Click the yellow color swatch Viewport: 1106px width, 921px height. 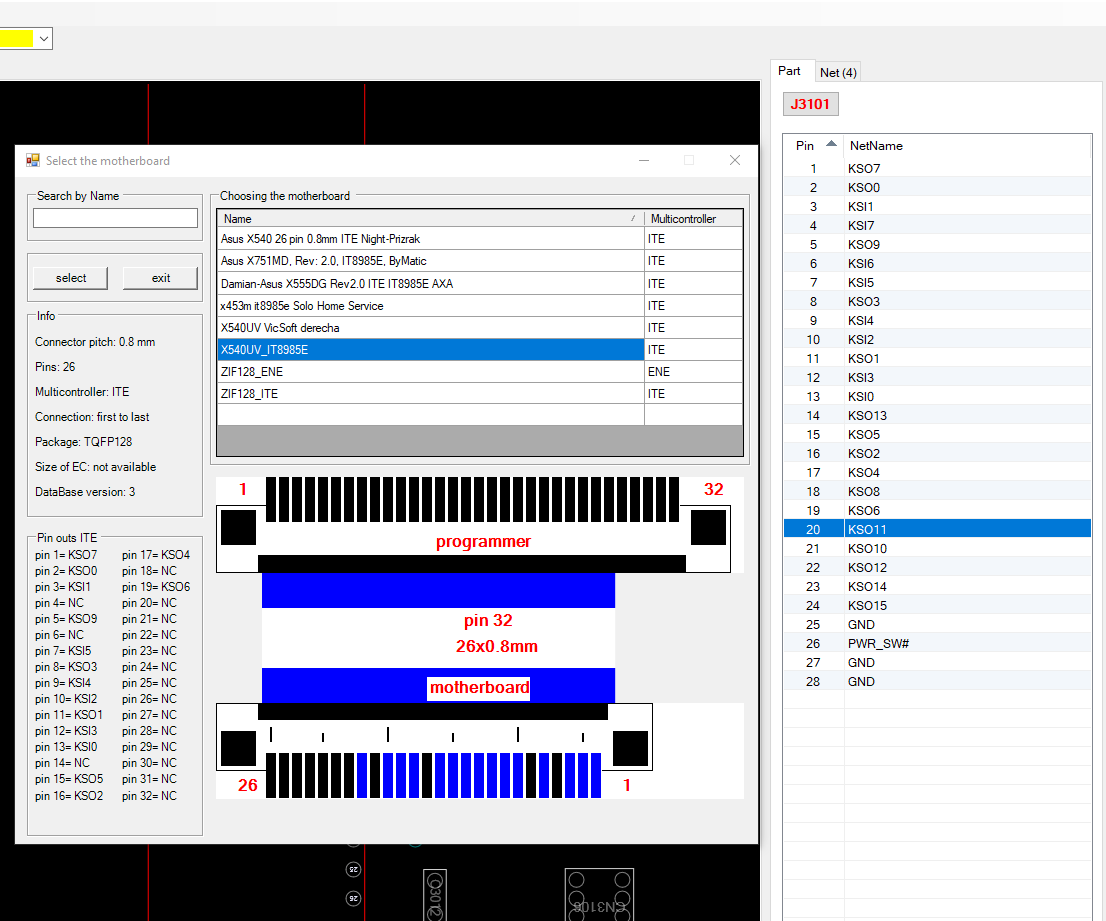[x=16, y=39]
